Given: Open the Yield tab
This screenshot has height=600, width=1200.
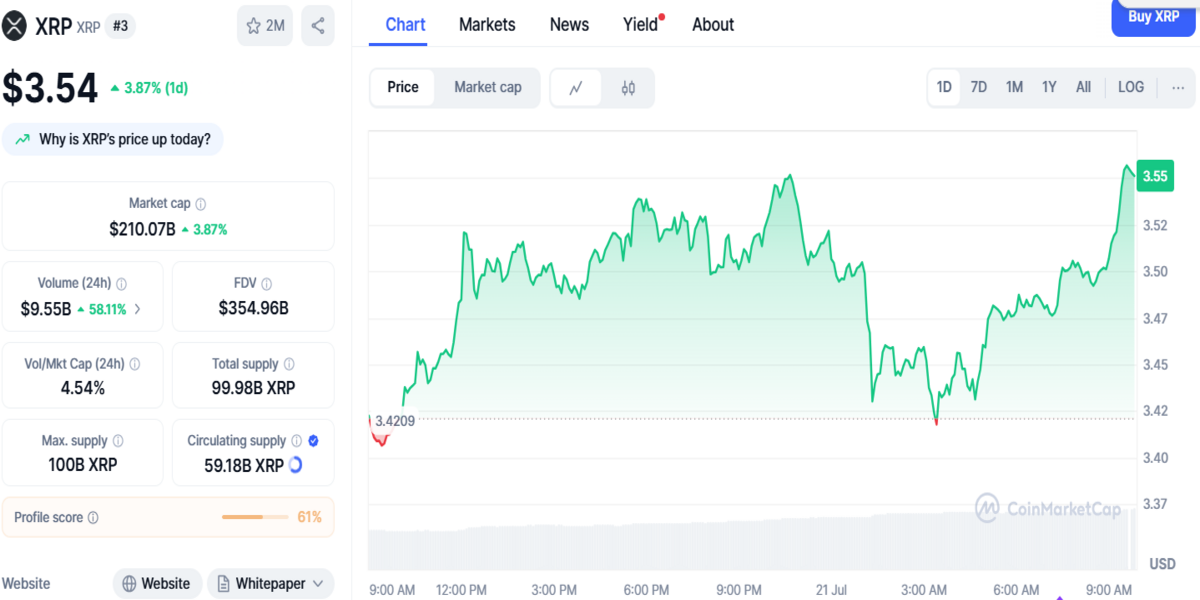Looking at the screenshot, I should pyautogui.click(x=641, y=25).
